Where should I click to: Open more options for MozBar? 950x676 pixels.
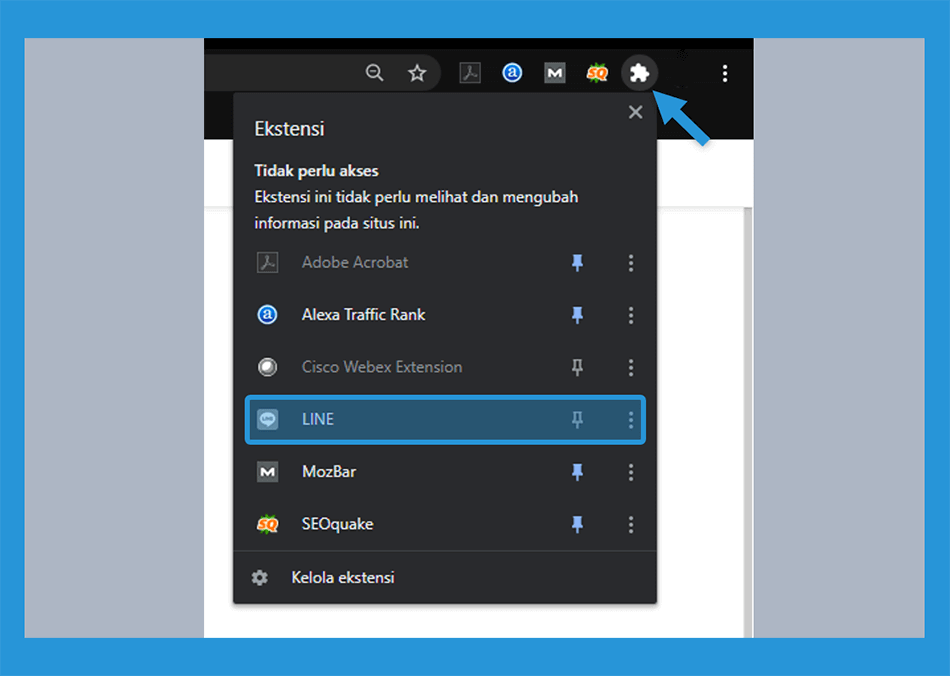631,472
